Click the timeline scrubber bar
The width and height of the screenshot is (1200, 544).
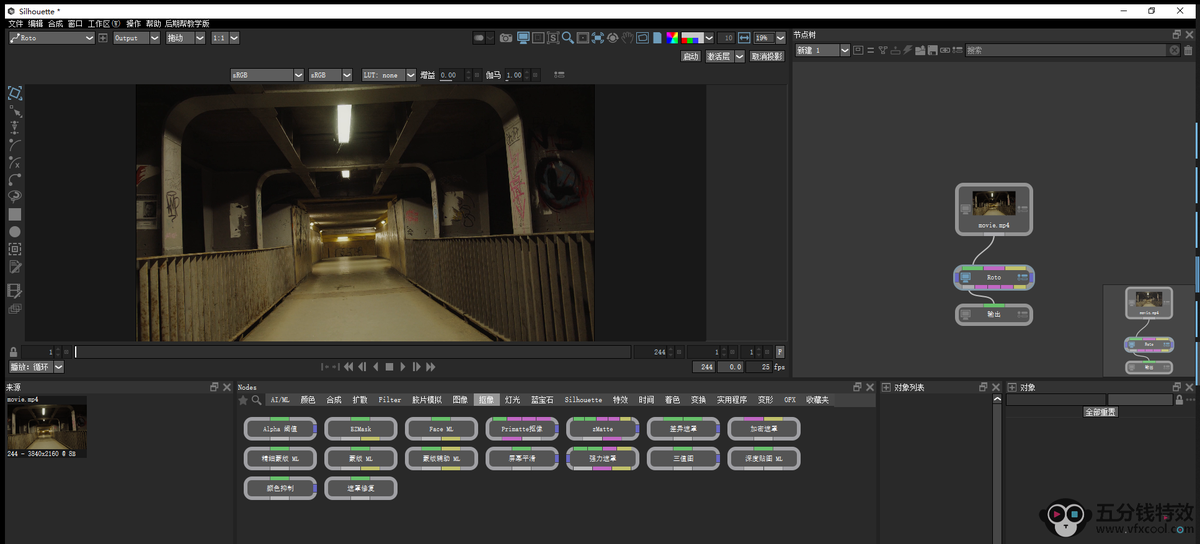click(350, 352)
